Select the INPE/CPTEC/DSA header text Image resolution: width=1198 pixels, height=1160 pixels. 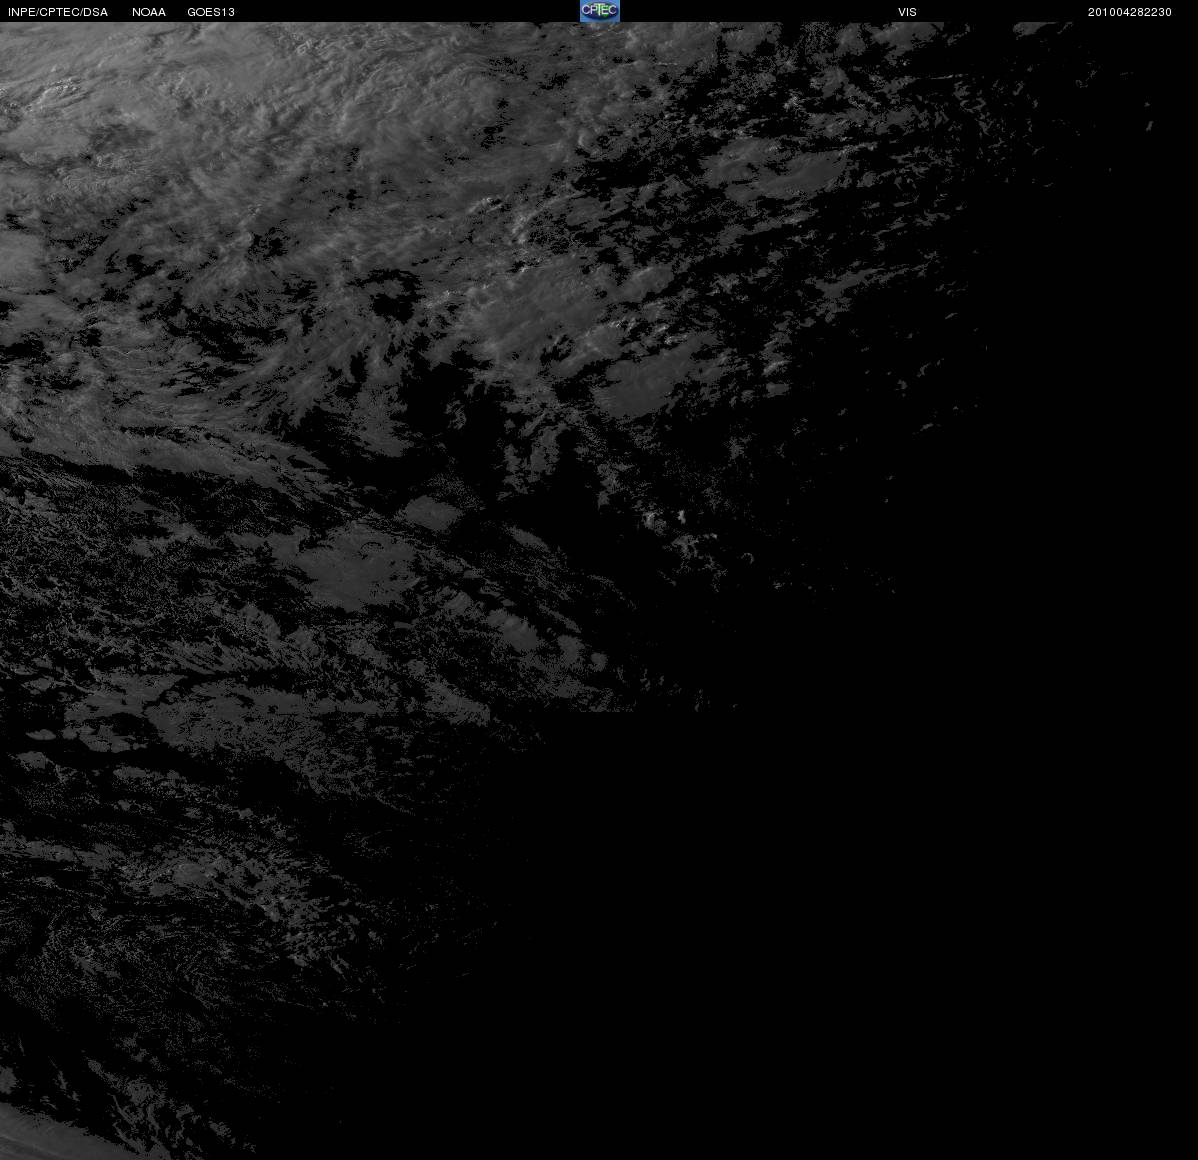(58, 12)
